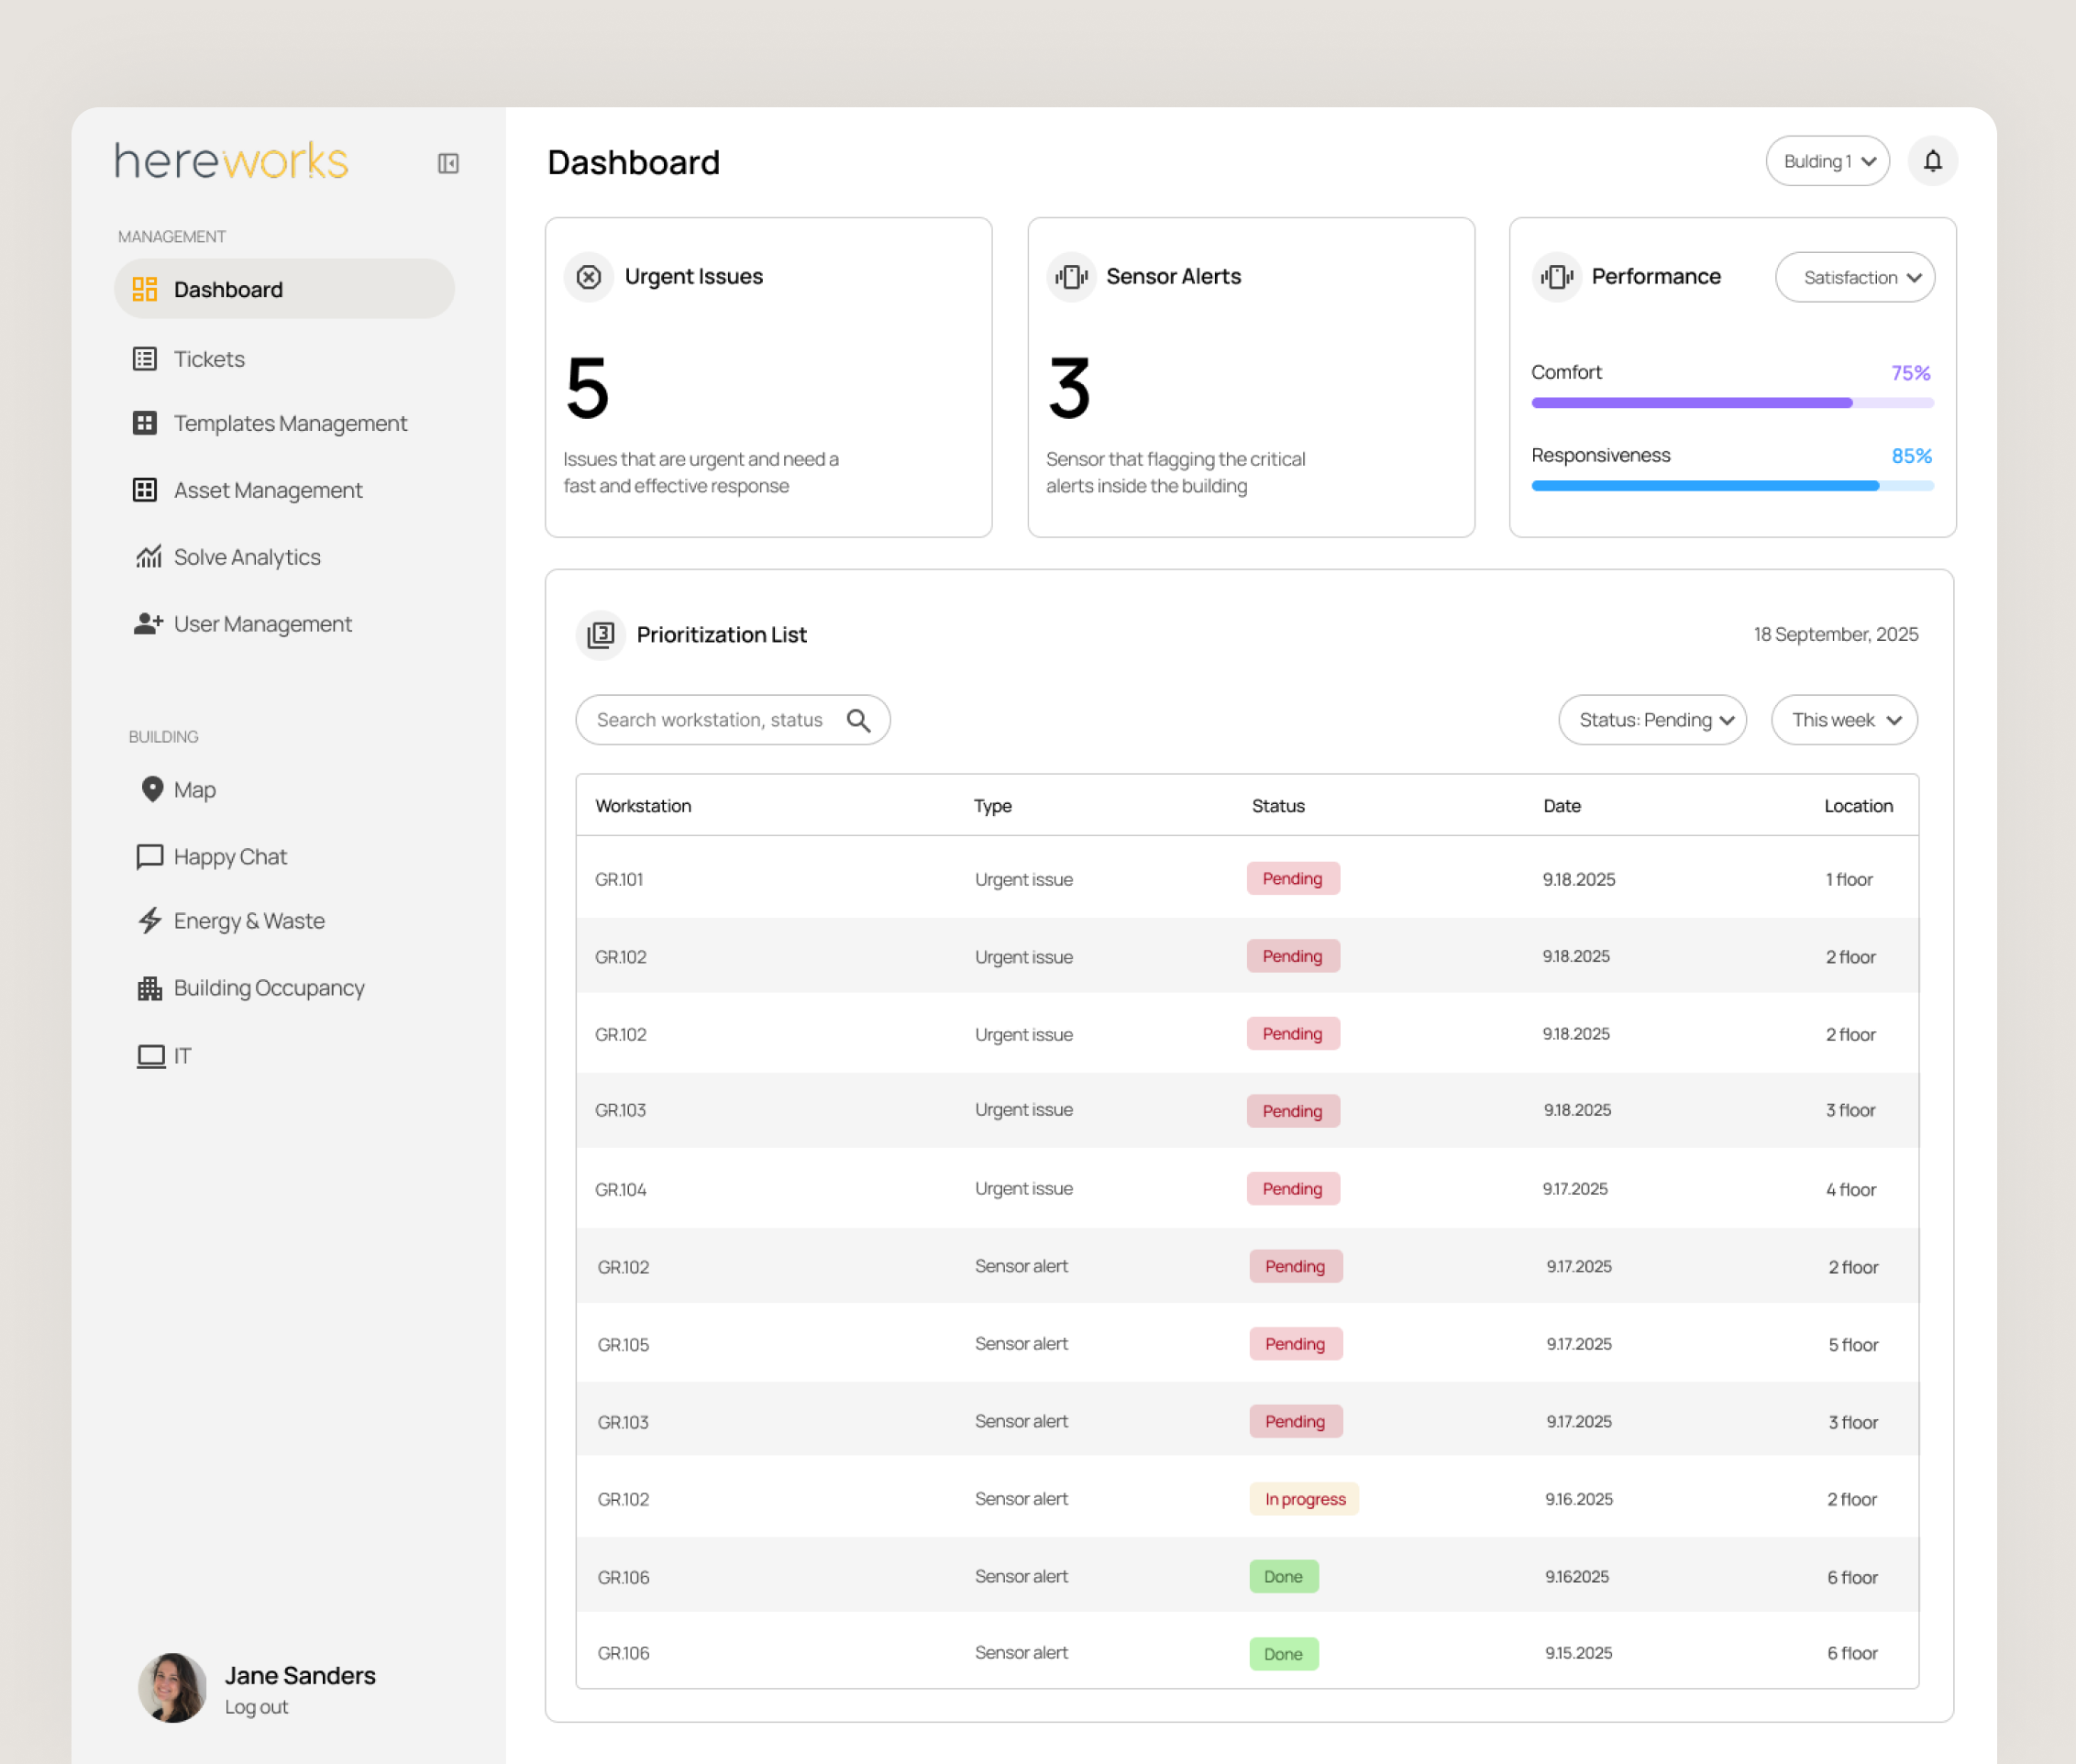The image size is (2076, 1764).
Task: Open the Status: Pending filter
Action: pyautogui.click(x=1652, y=719)
